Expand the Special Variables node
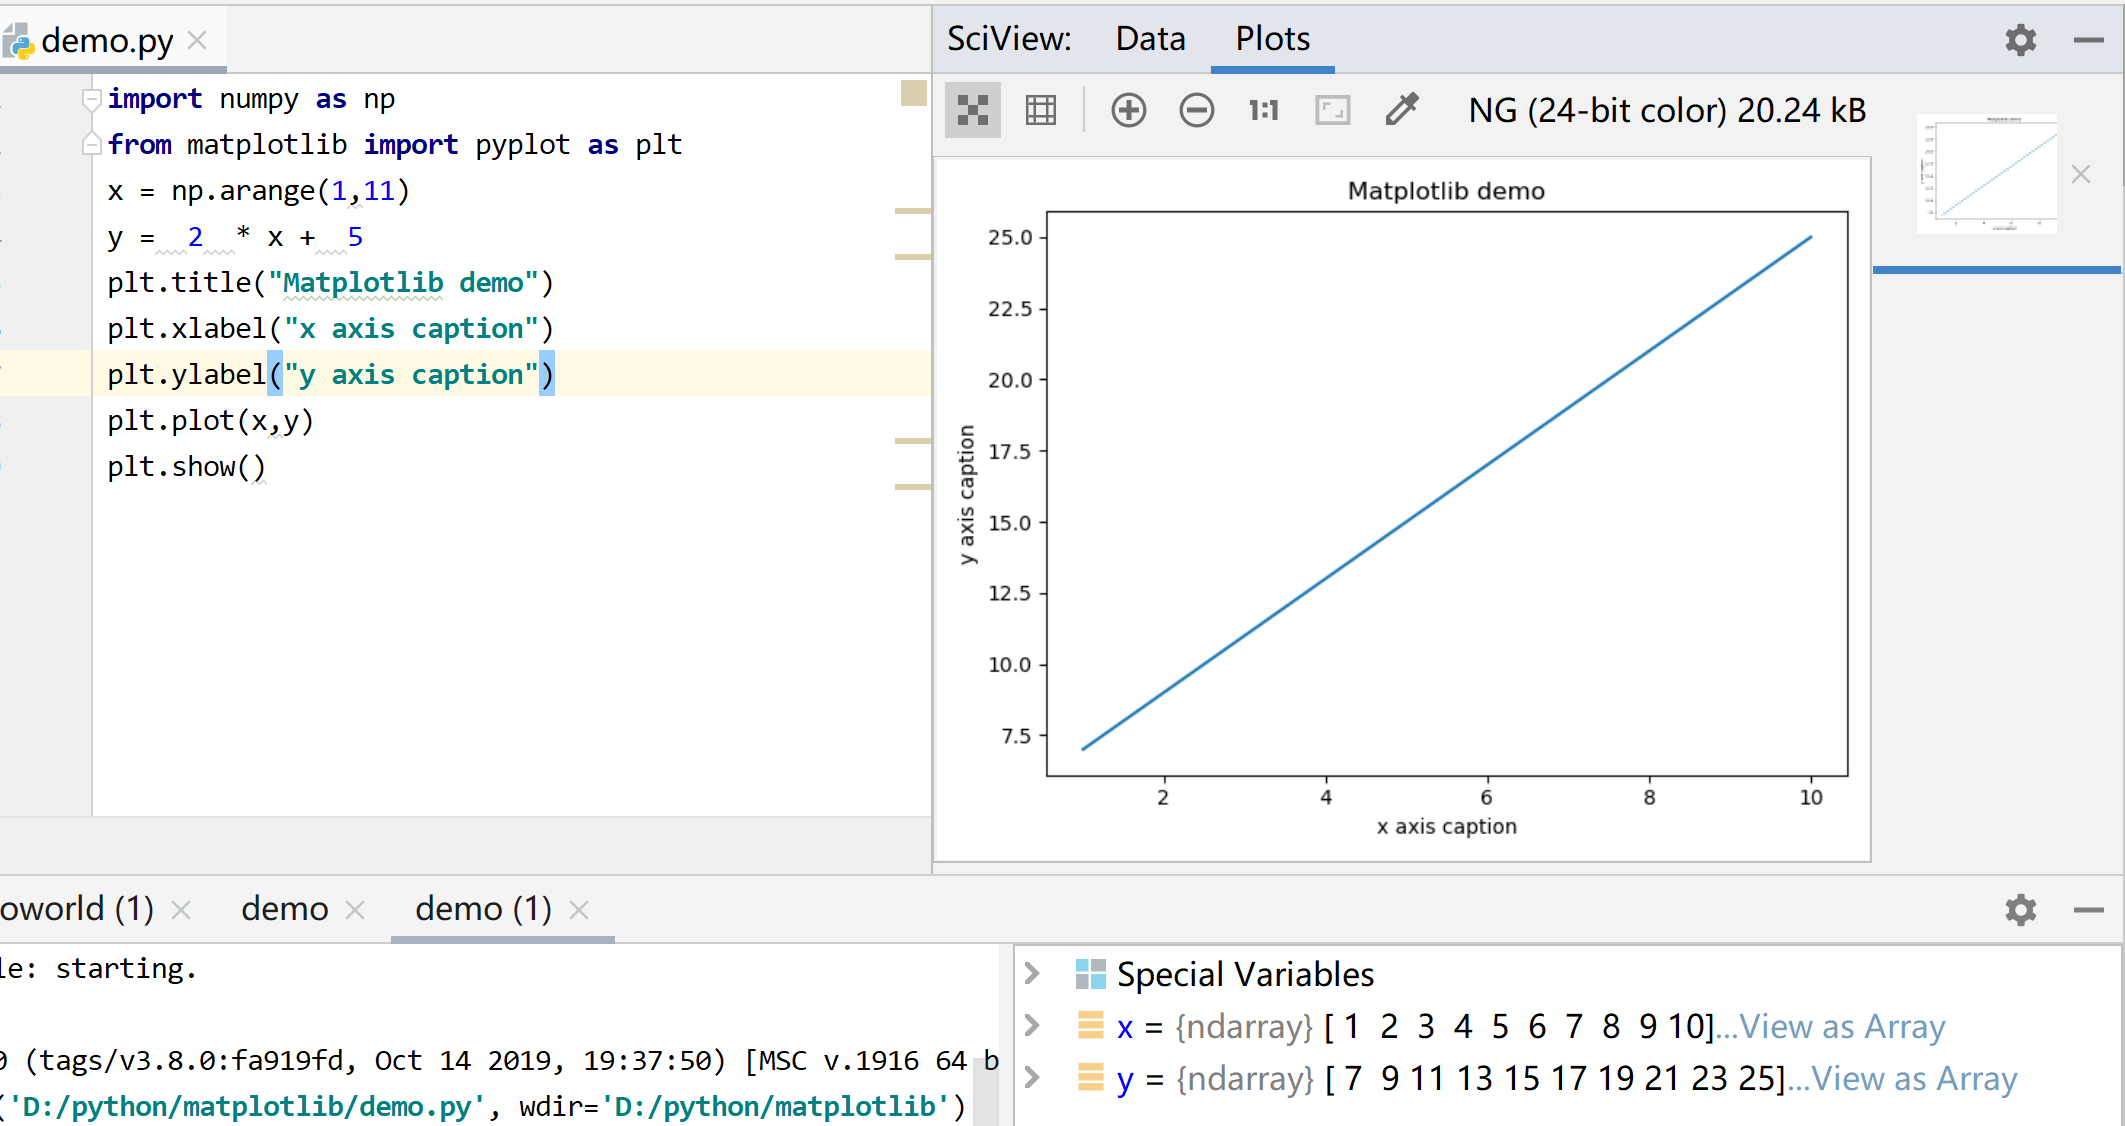The width and height of the screenshot is (2125, 1126). click(1033, 973)
